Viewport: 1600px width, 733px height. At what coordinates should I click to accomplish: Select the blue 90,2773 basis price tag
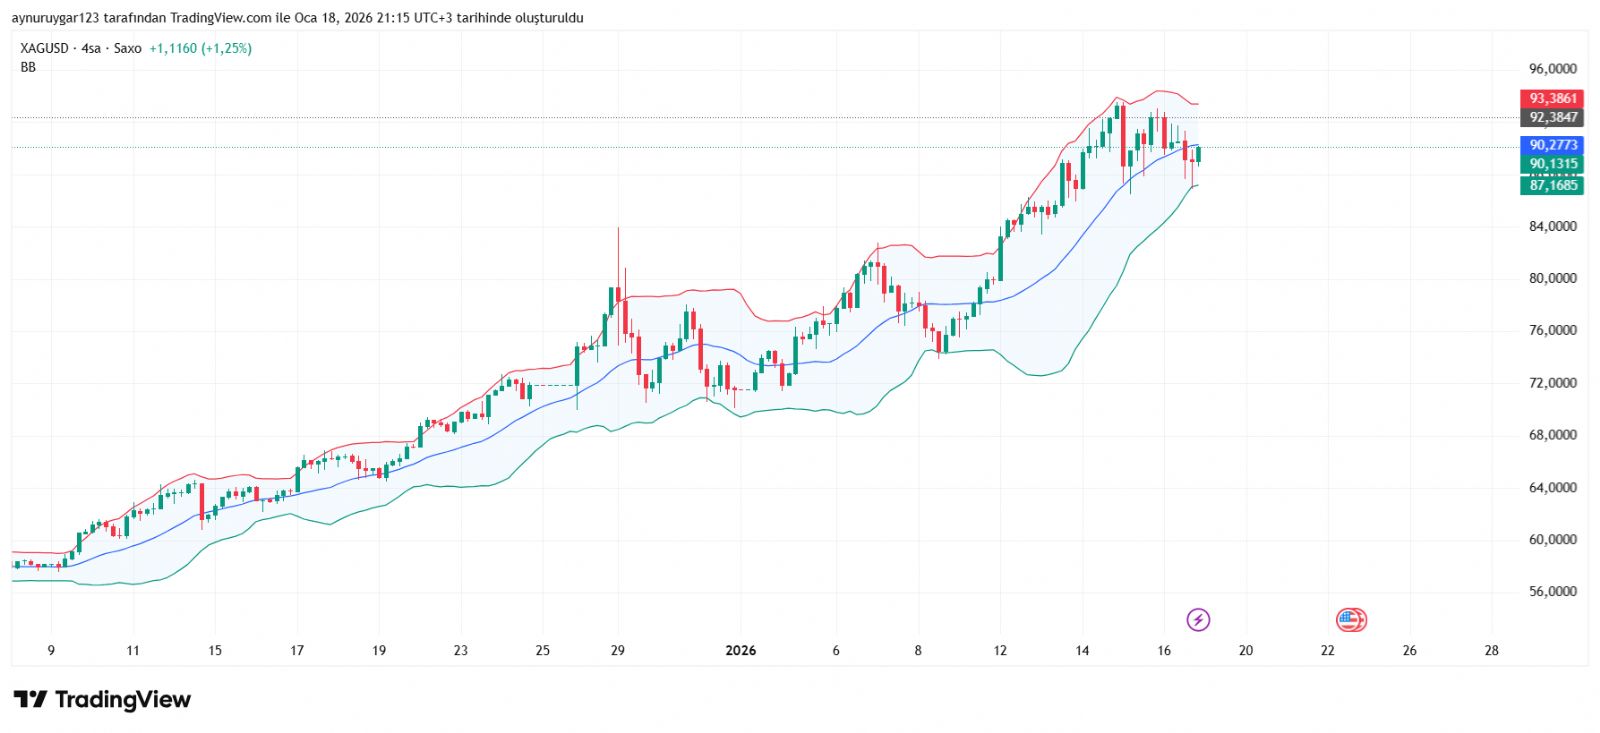coord(1552,145)
